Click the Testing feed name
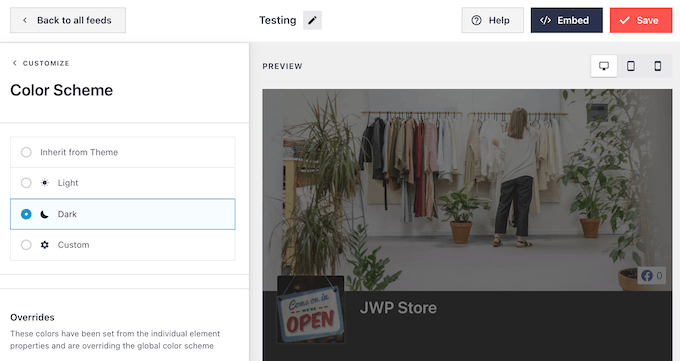Image resolution: width=680 pixels, height=361 pixels. (x=278, y=20)
